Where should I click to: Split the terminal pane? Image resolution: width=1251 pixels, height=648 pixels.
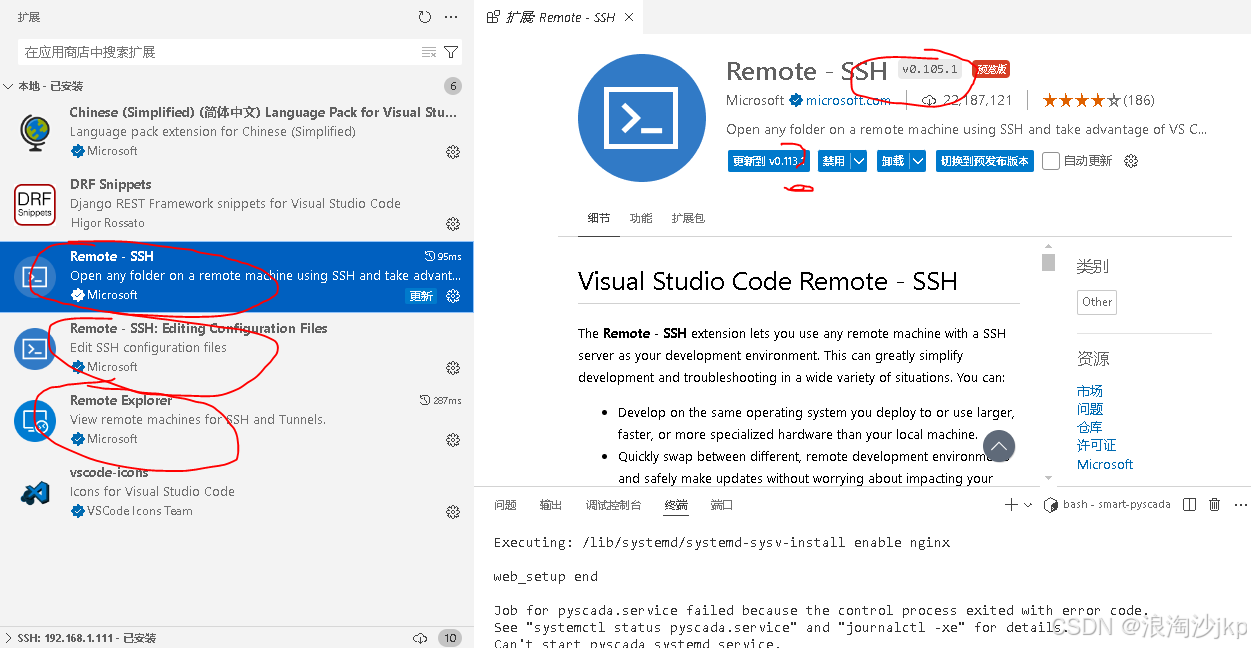point(1190,505)
